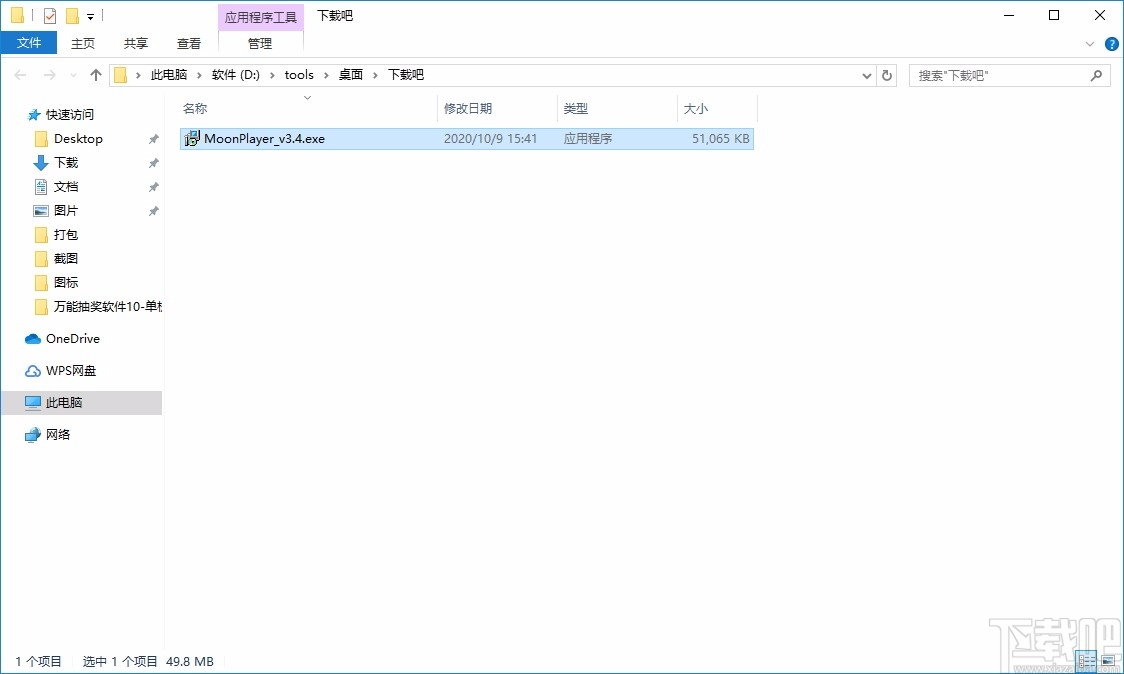Viewport: 1124px width, 674px height.
Task: Unpin Desktop from Quick access
Action: coord(152,138)
